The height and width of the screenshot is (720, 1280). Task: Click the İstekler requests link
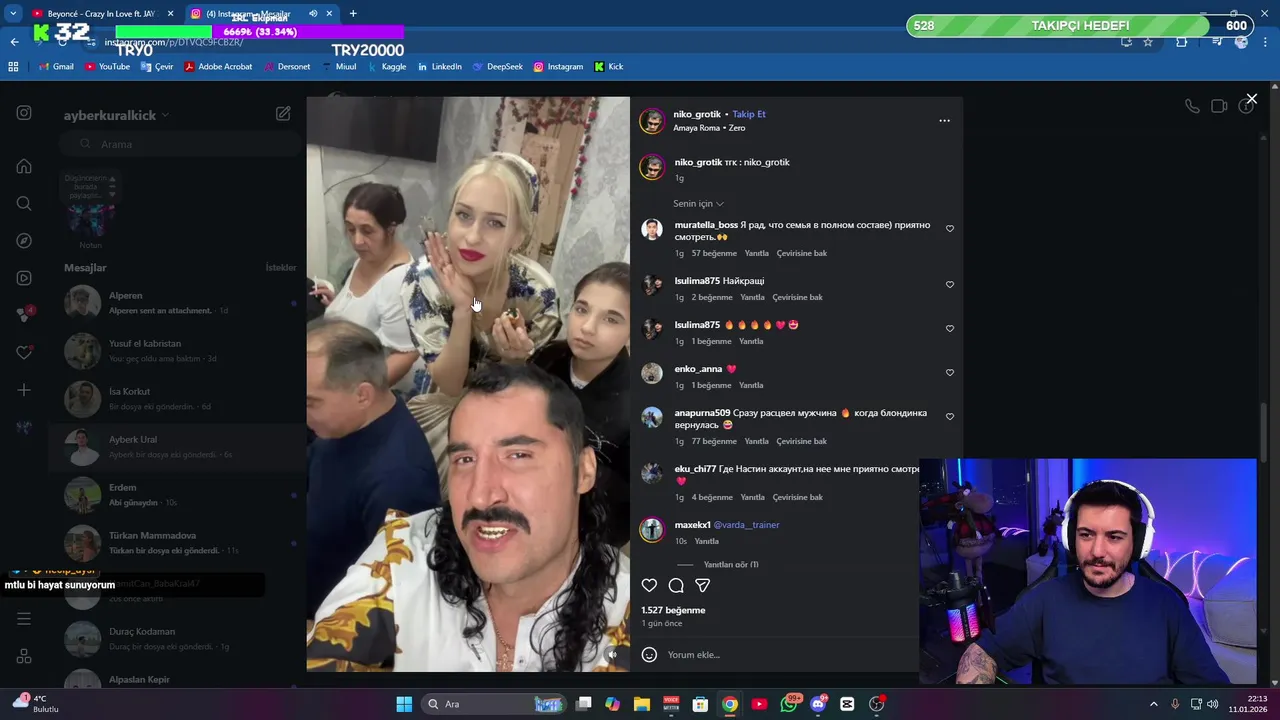[x=281, y=268]
